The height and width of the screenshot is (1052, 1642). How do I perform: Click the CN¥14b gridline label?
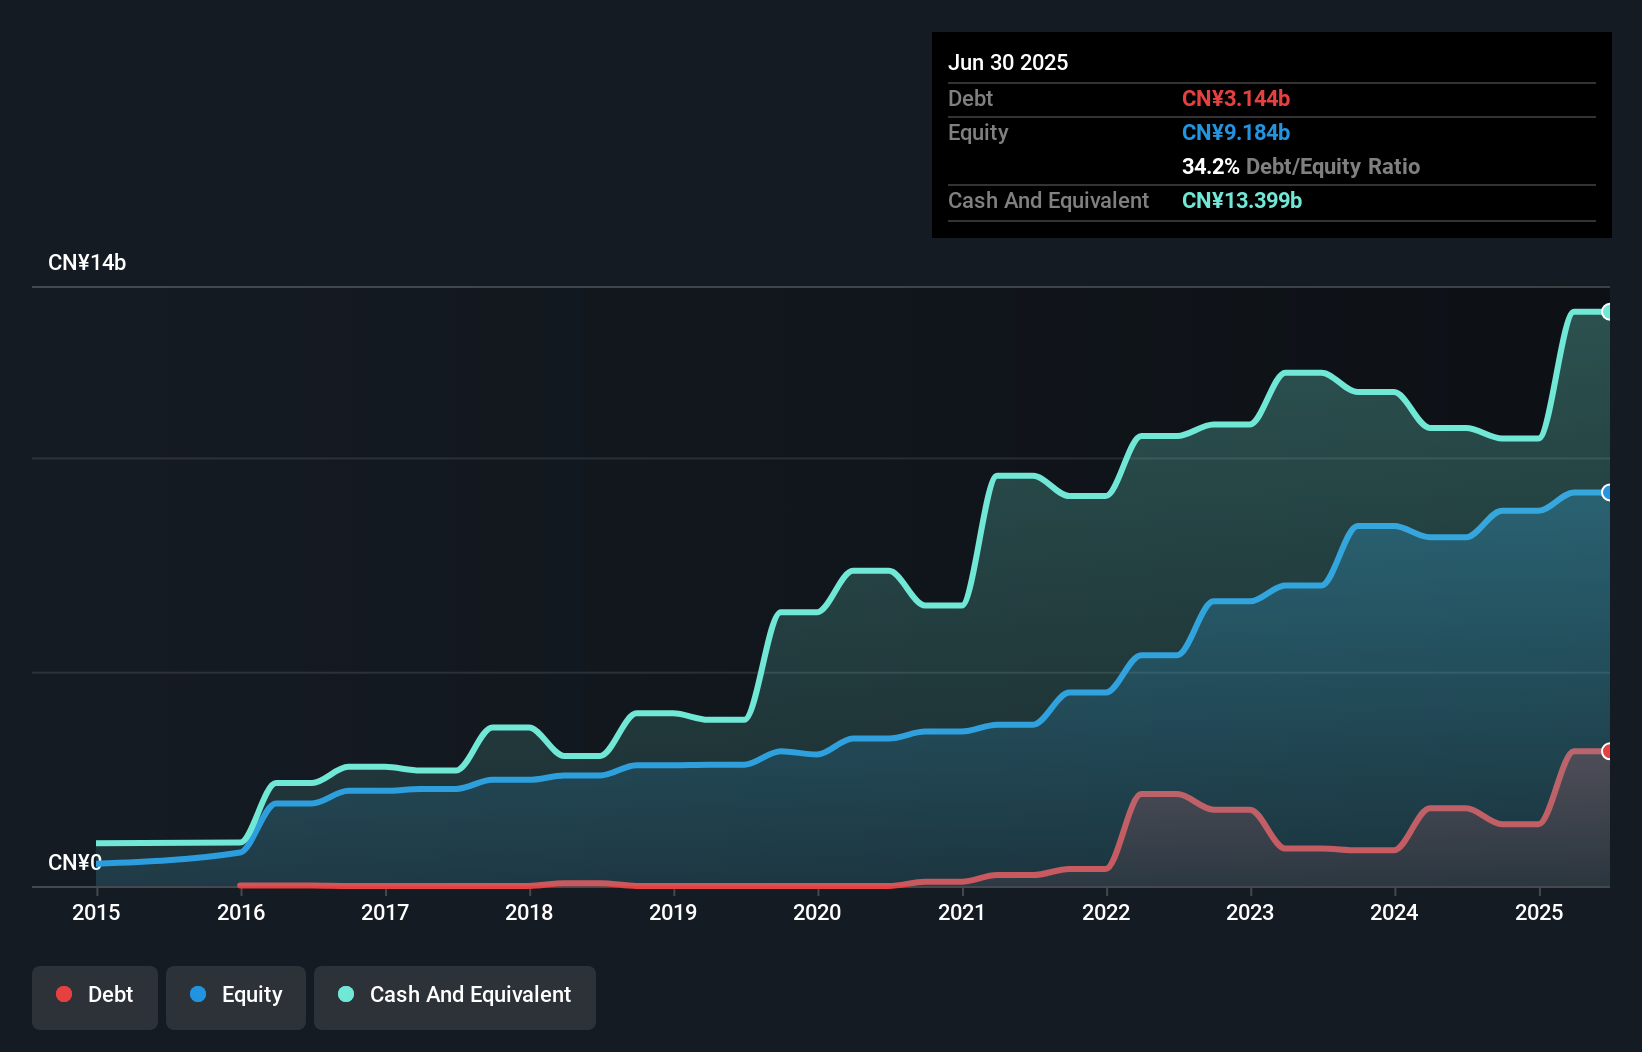pos(88,262)
